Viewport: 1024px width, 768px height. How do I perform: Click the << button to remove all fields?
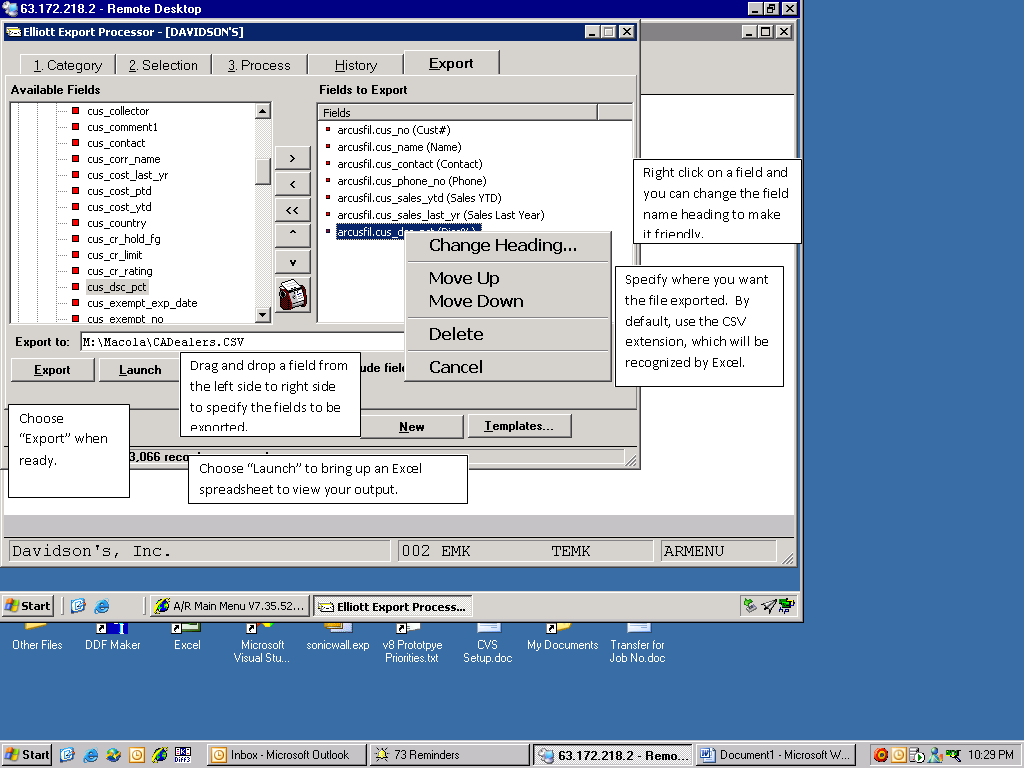pyautogui.click(x=293, y=210)
